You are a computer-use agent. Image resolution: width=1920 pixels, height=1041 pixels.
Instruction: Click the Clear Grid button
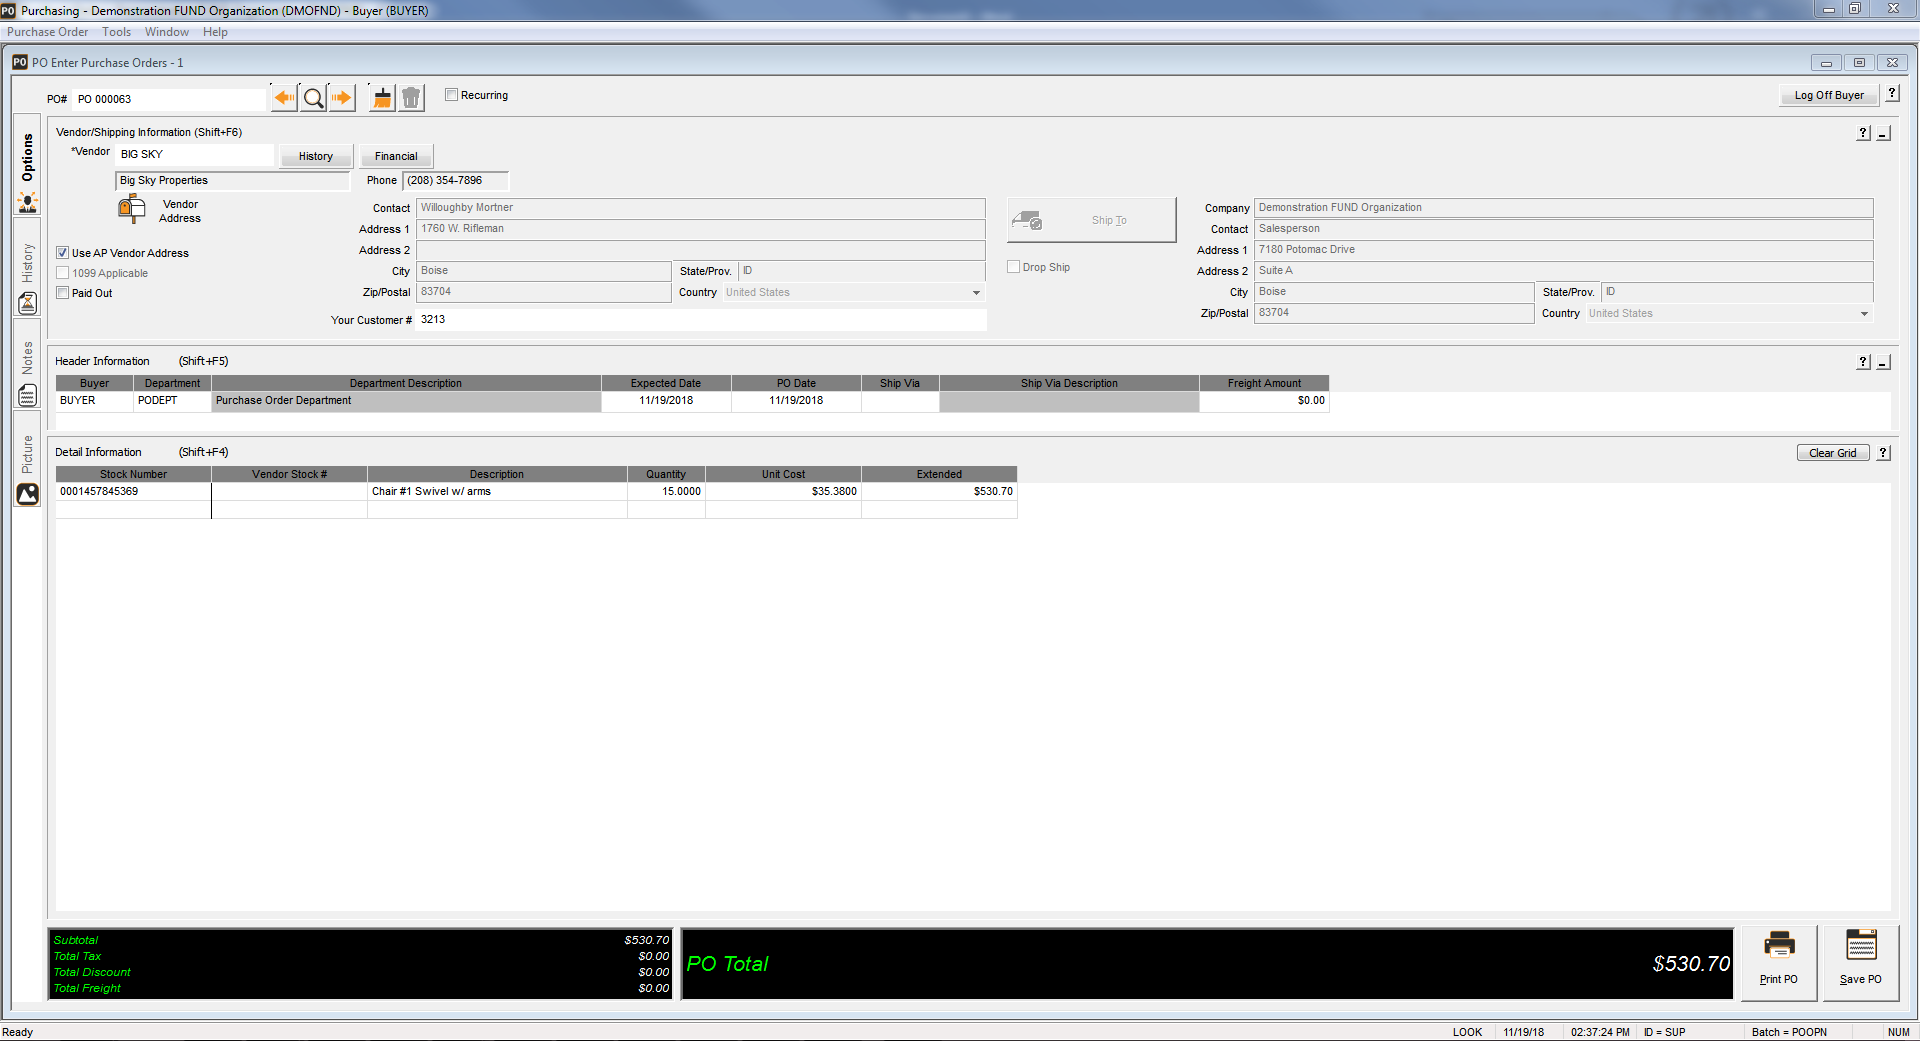[x=1832, y=453]
